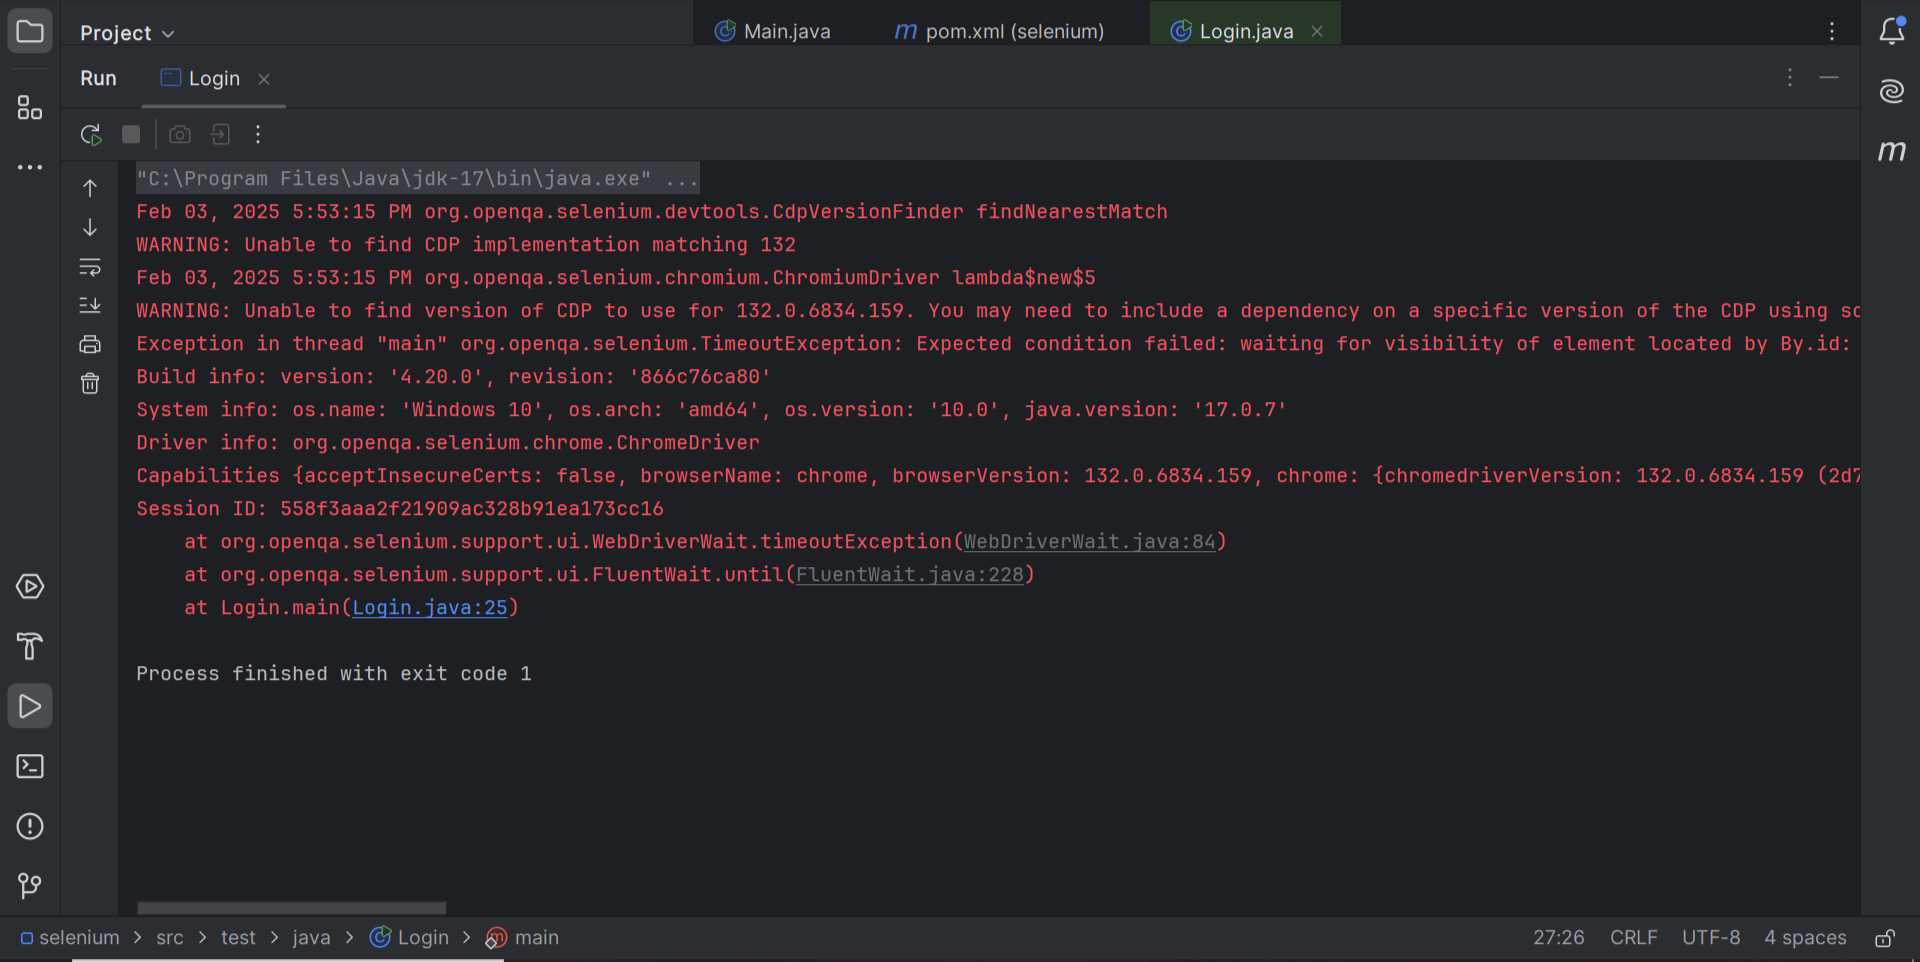This screenshot has height=962, width=1920.
Task: Open the AI Assistant spiral icon
Action: (x=1891, y=91)
